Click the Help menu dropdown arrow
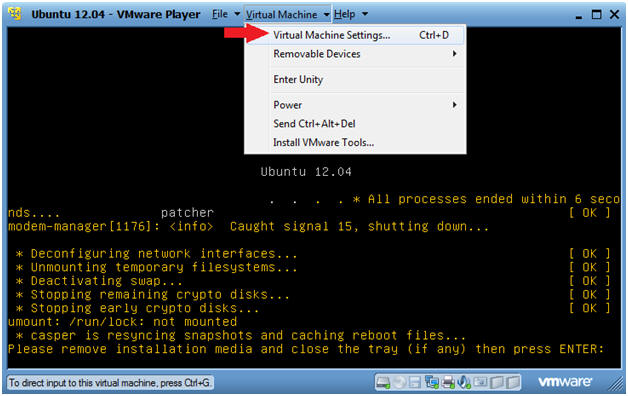 pyautogui.click(x=365, y=14)
